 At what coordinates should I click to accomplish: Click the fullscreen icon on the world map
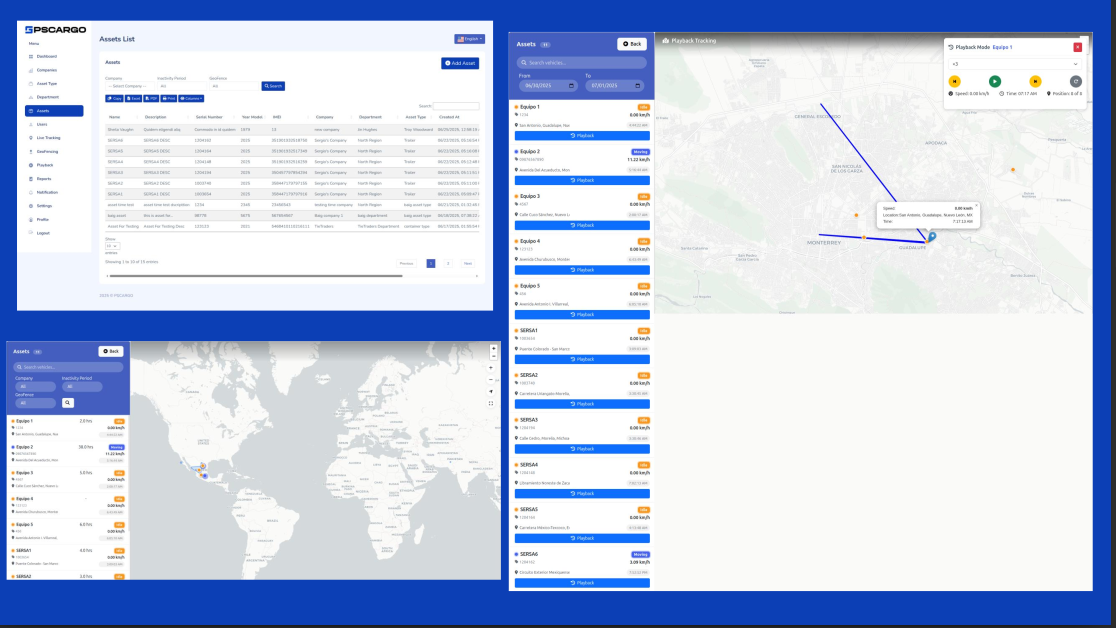click(492, 403)
